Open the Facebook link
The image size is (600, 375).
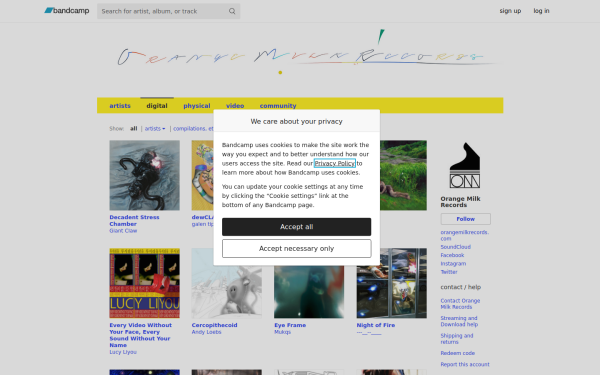click(x=452, y=255)
